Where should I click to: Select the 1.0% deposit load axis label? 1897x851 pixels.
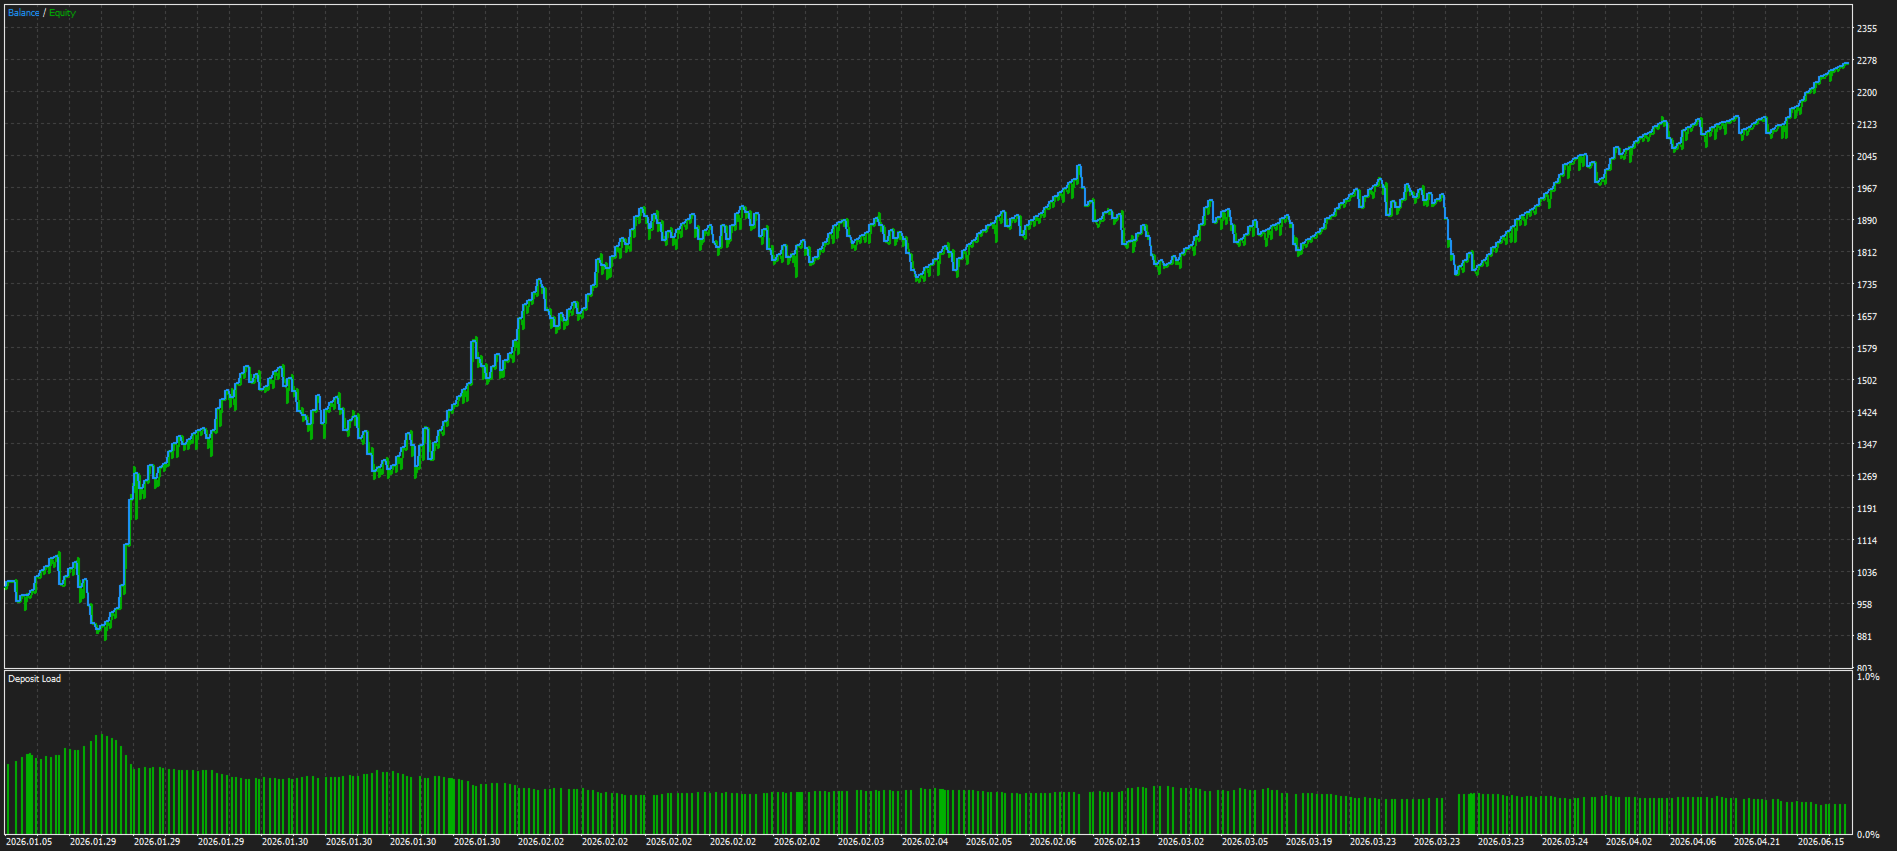[x=1868, y=677]
